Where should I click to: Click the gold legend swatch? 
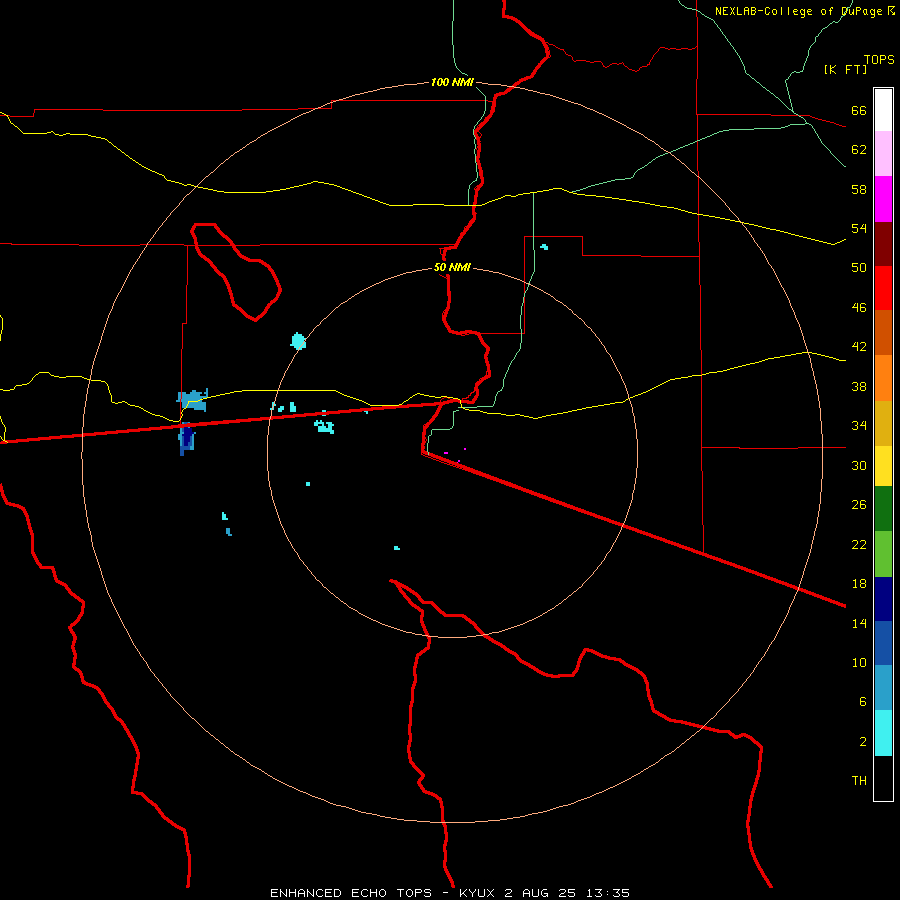point(883,423)
